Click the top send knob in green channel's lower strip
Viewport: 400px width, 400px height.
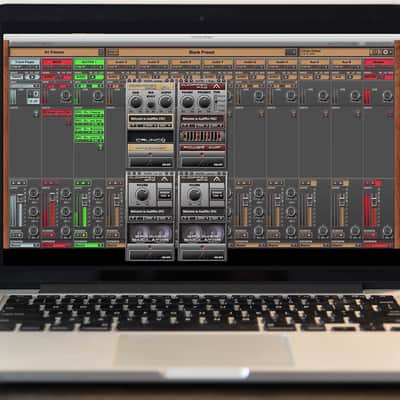point(97,193)
